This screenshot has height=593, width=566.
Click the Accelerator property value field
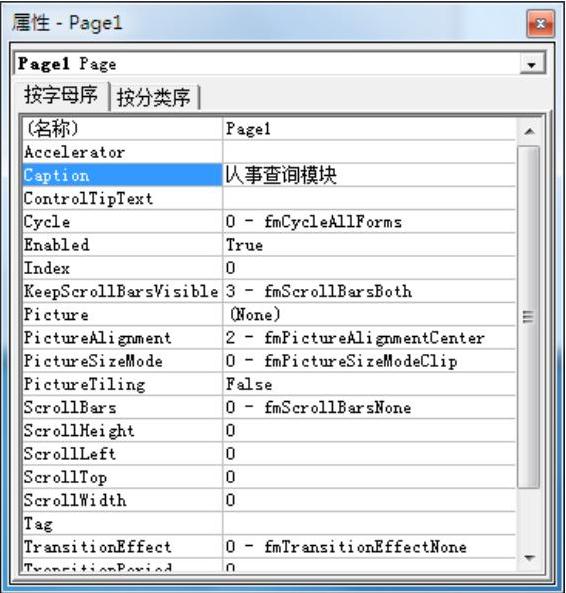369,152
